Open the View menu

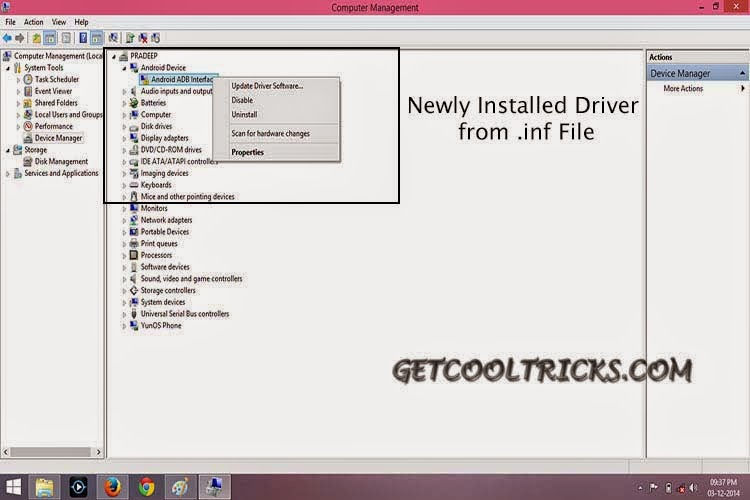point(59,22)
